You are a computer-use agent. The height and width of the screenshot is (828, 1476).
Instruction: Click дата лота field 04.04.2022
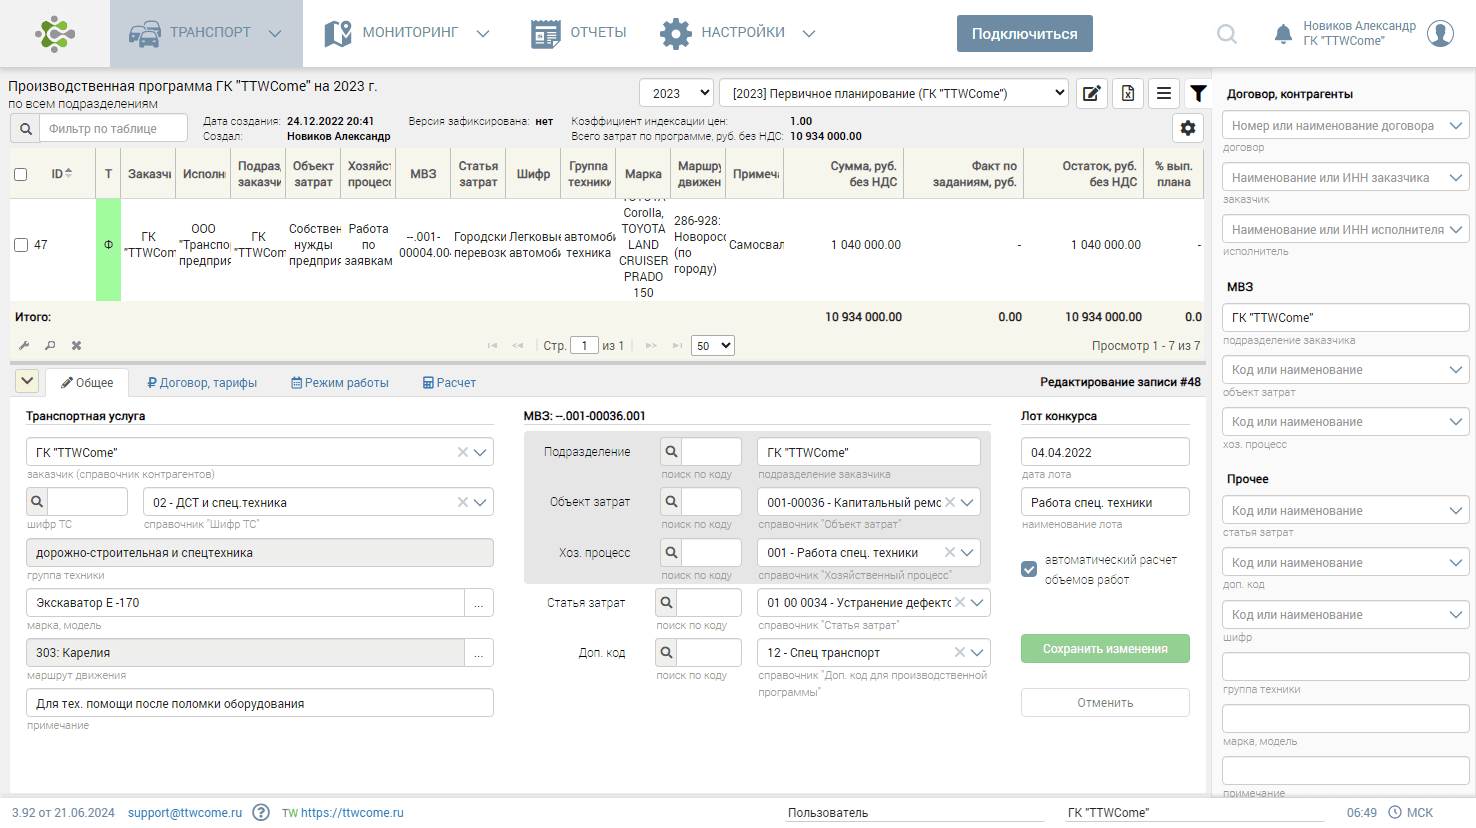click(x=1105, y=452)
